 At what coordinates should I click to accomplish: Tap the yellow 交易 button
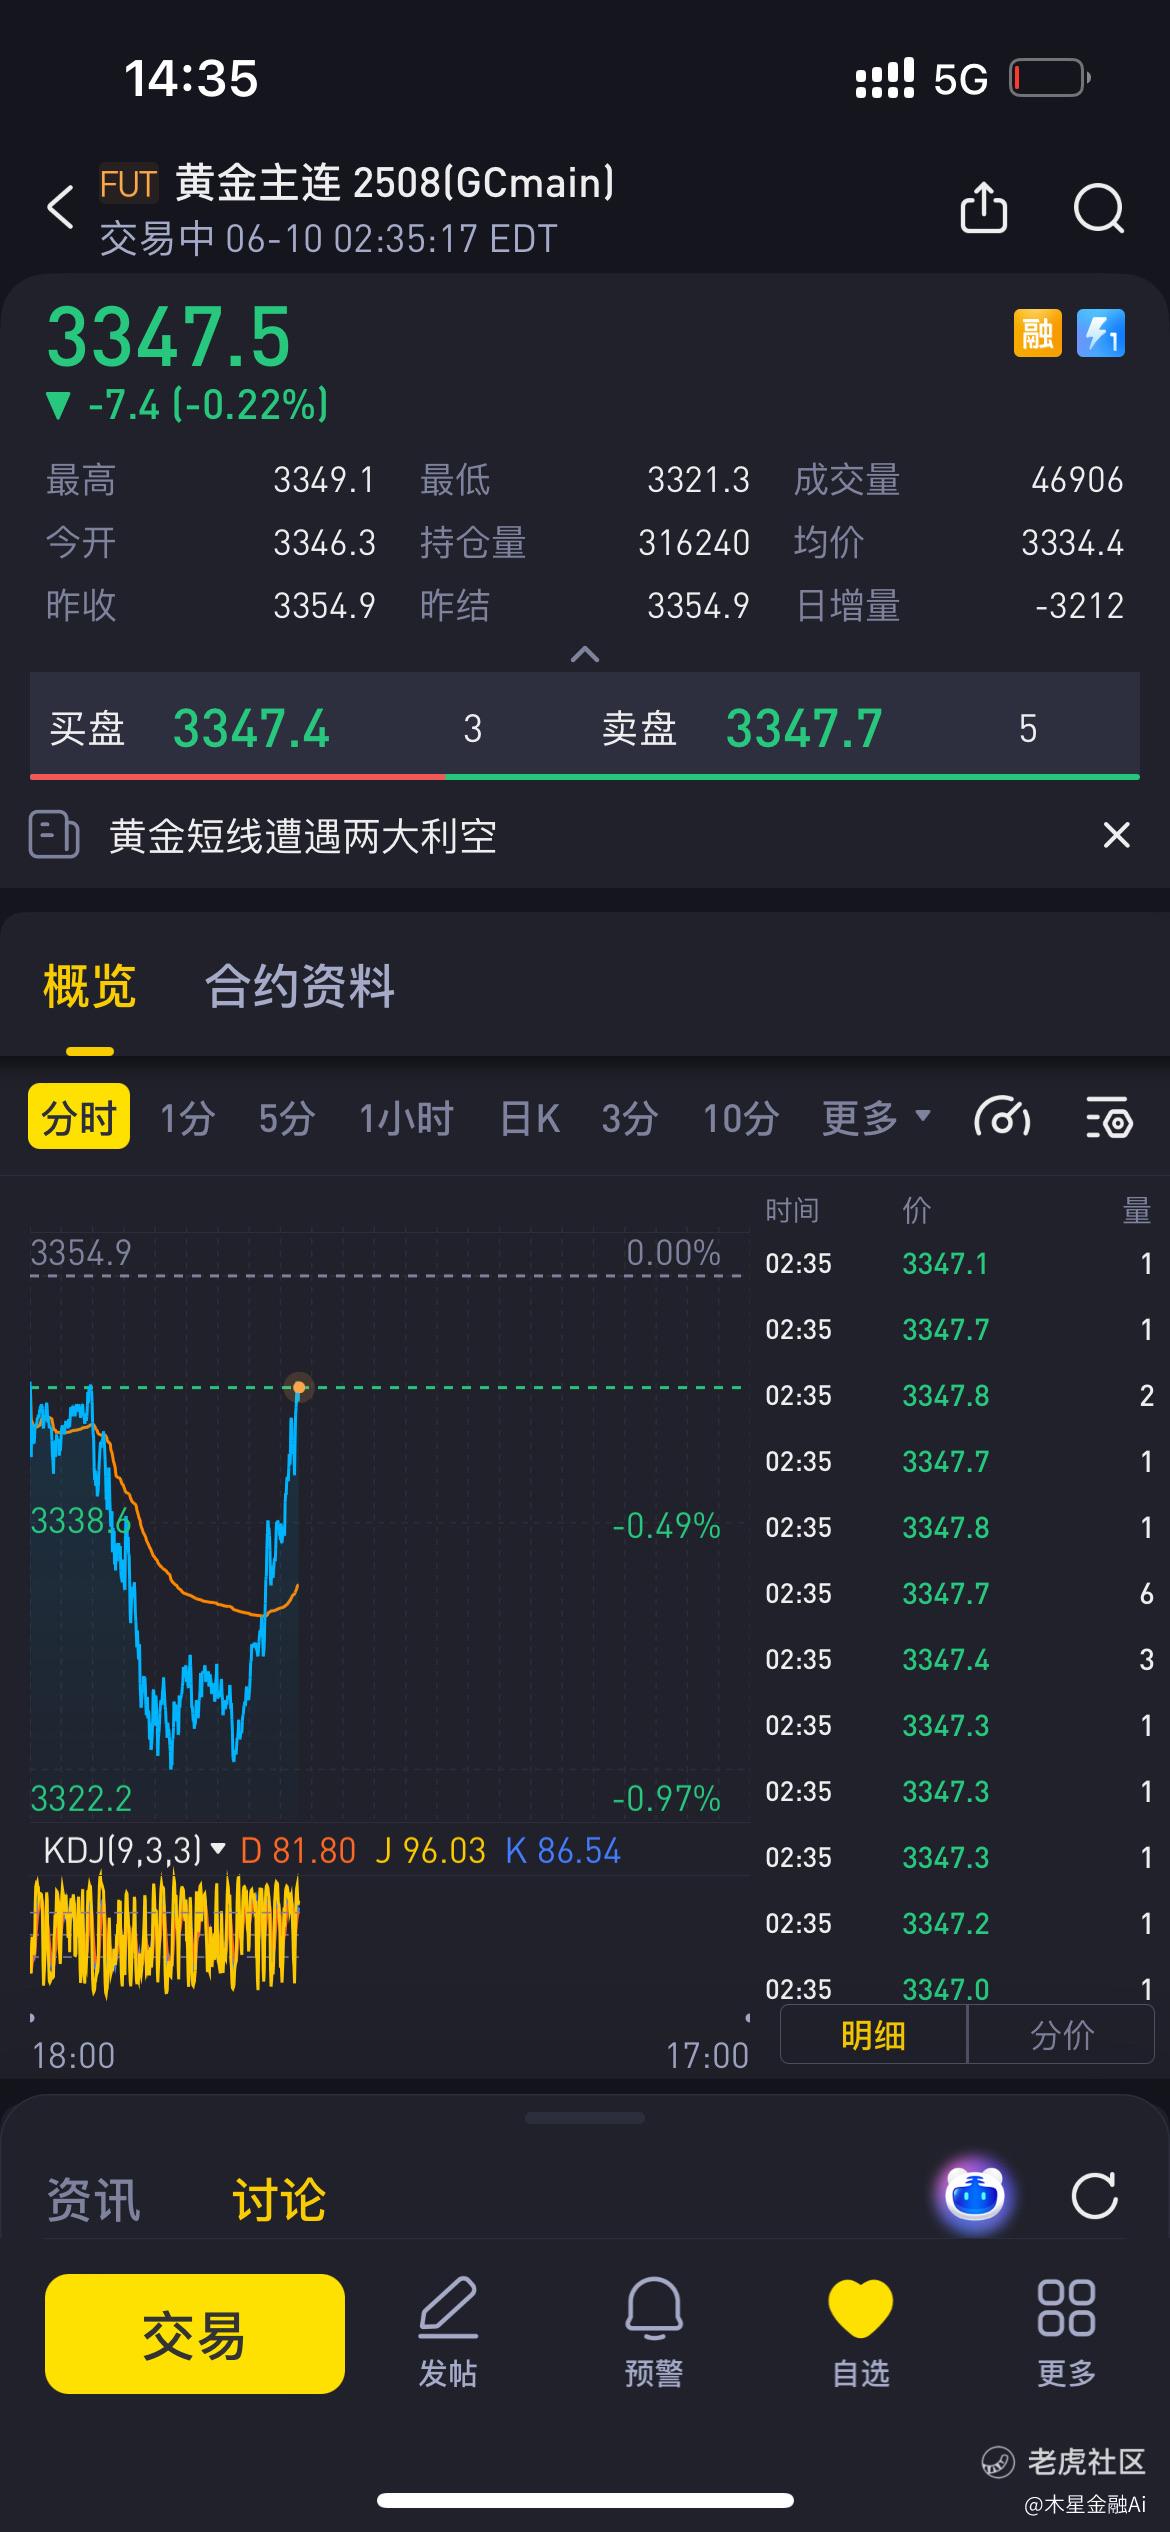[x=195, y=2333]
